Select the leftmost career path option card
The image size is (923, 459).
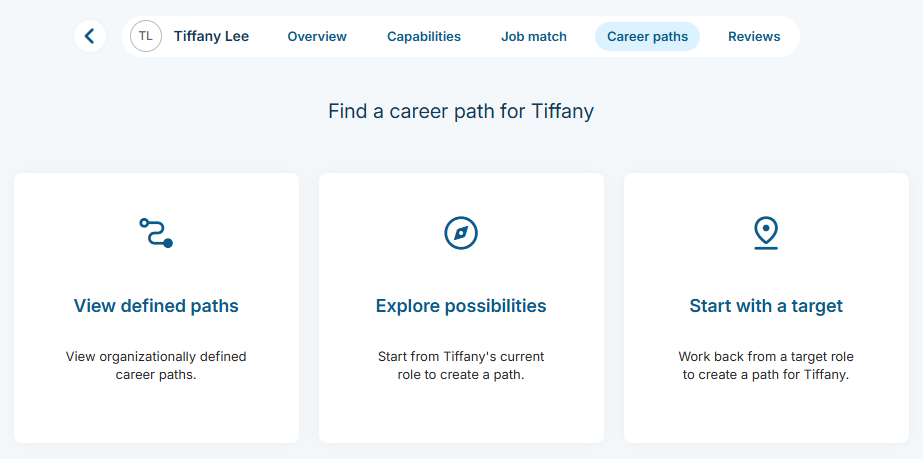click(156, 410)
